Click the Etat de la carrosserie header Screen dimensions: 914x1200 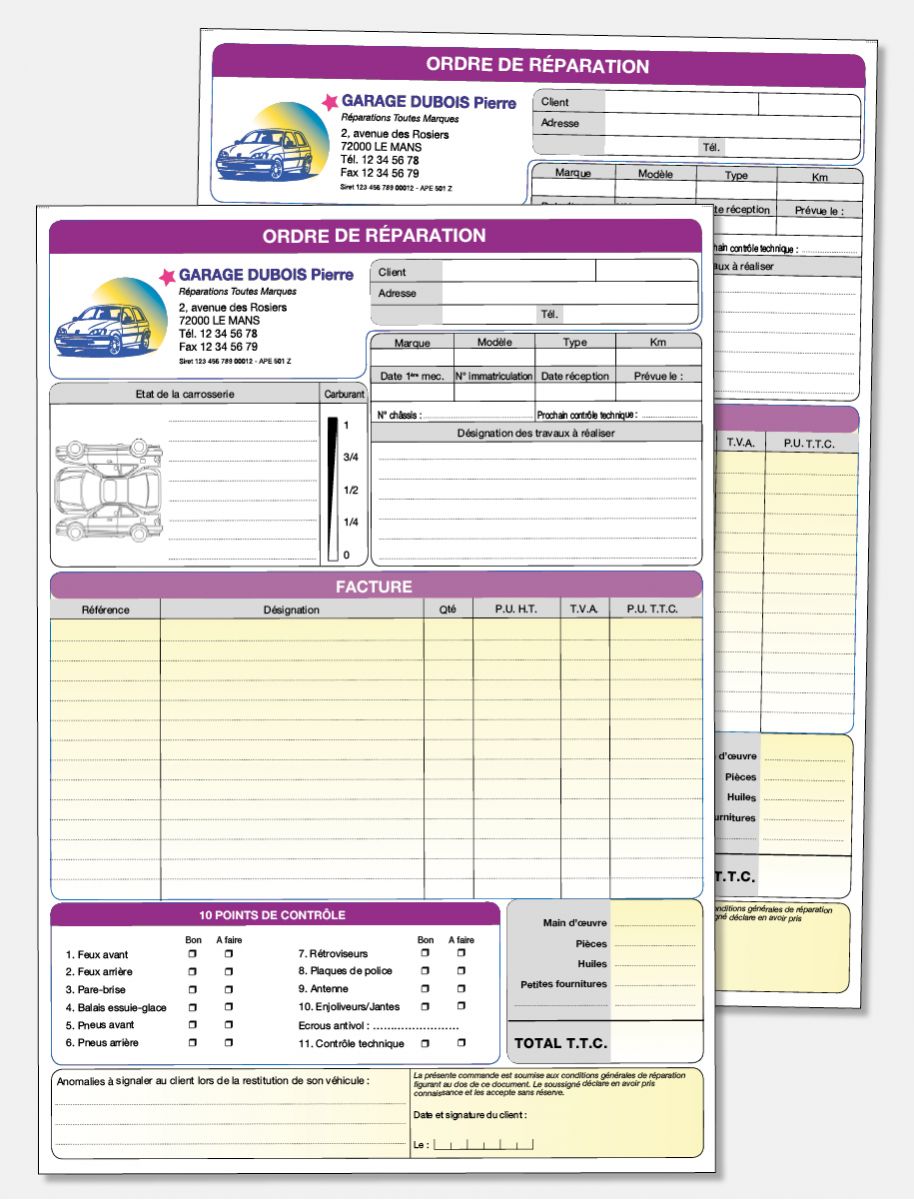pos(186,394)
